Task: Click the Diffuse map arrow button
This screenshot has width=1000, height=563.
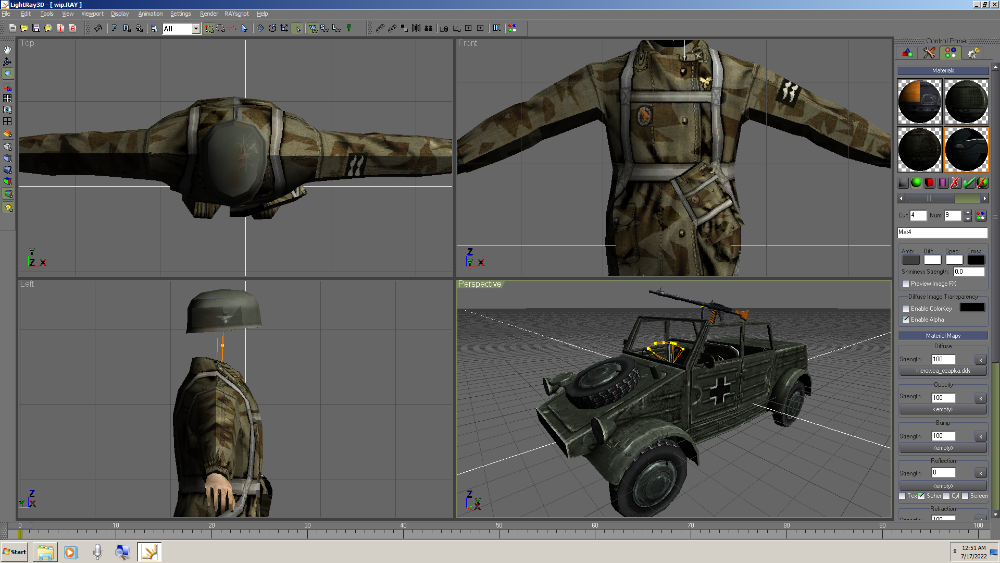Action: [x=981, y=360]
